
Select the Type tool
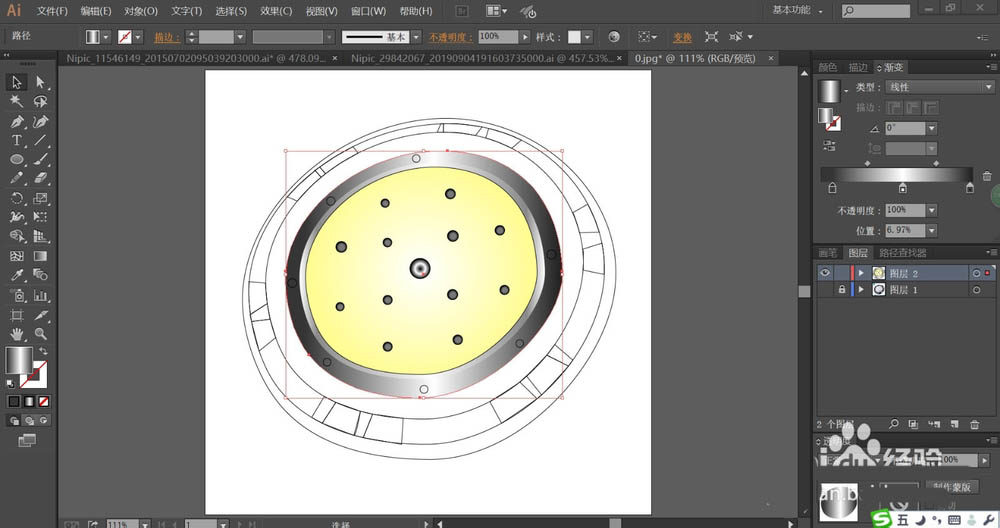pos(17,140)
